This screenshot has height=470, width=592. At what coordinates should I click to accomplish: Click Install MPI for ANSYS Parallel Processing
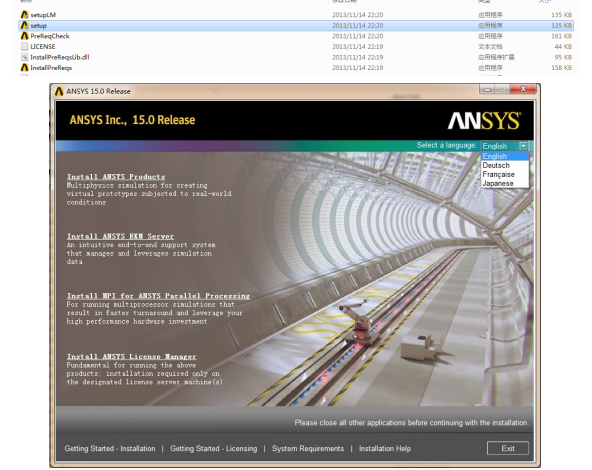(158, 296)
